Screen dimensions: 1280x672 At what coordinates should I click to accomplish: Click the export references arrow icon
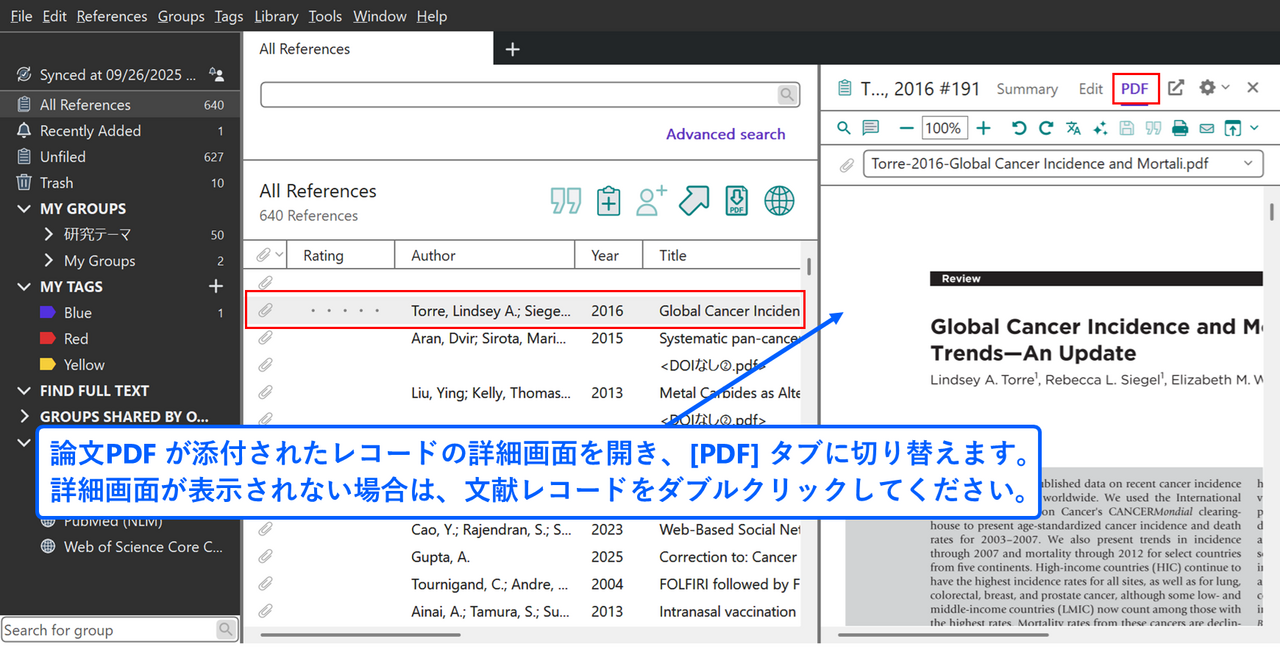[693, 201]
